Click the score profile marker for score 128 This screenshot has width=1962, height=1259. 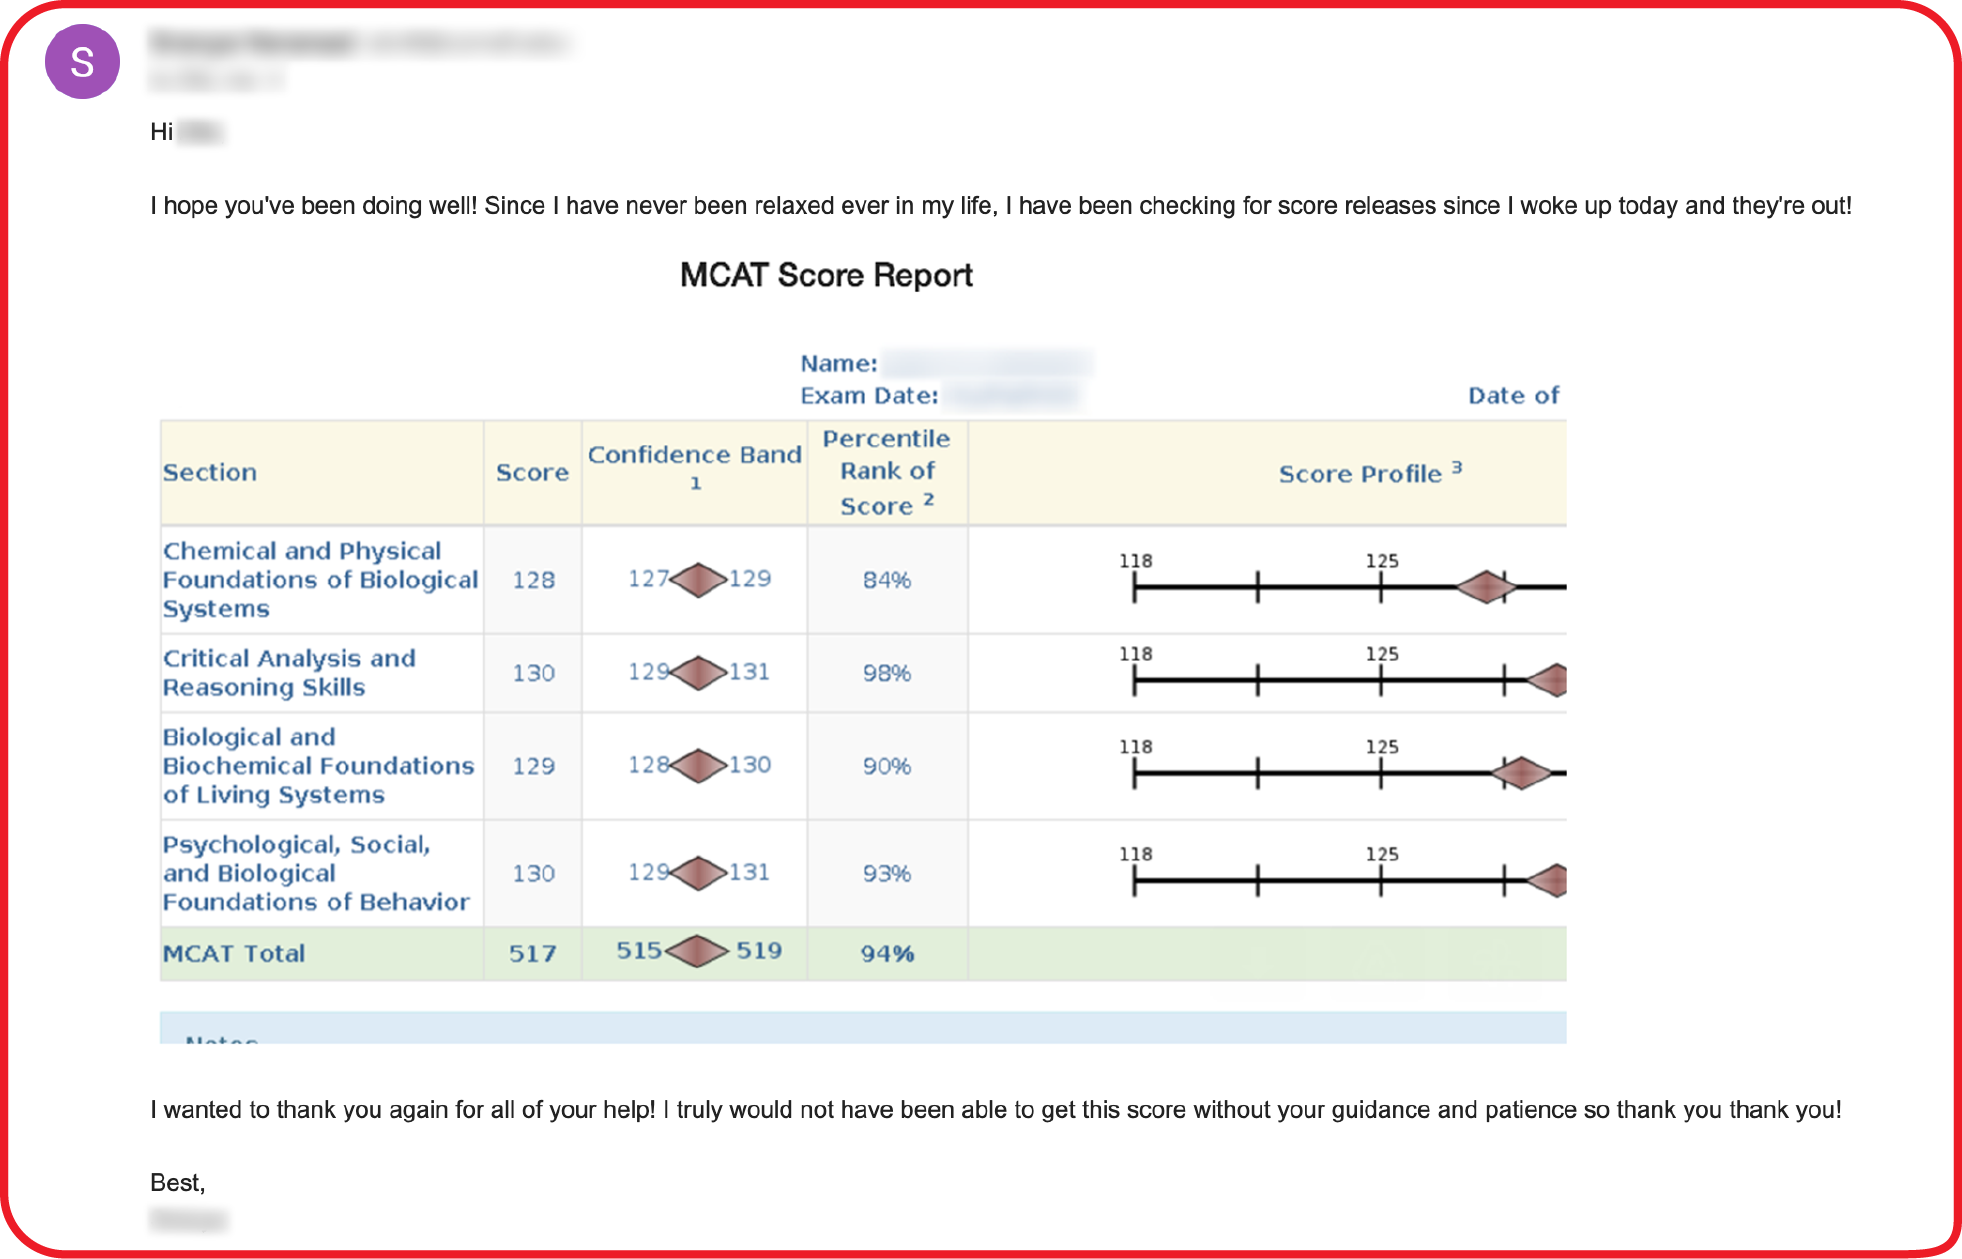coord(1486,587)
